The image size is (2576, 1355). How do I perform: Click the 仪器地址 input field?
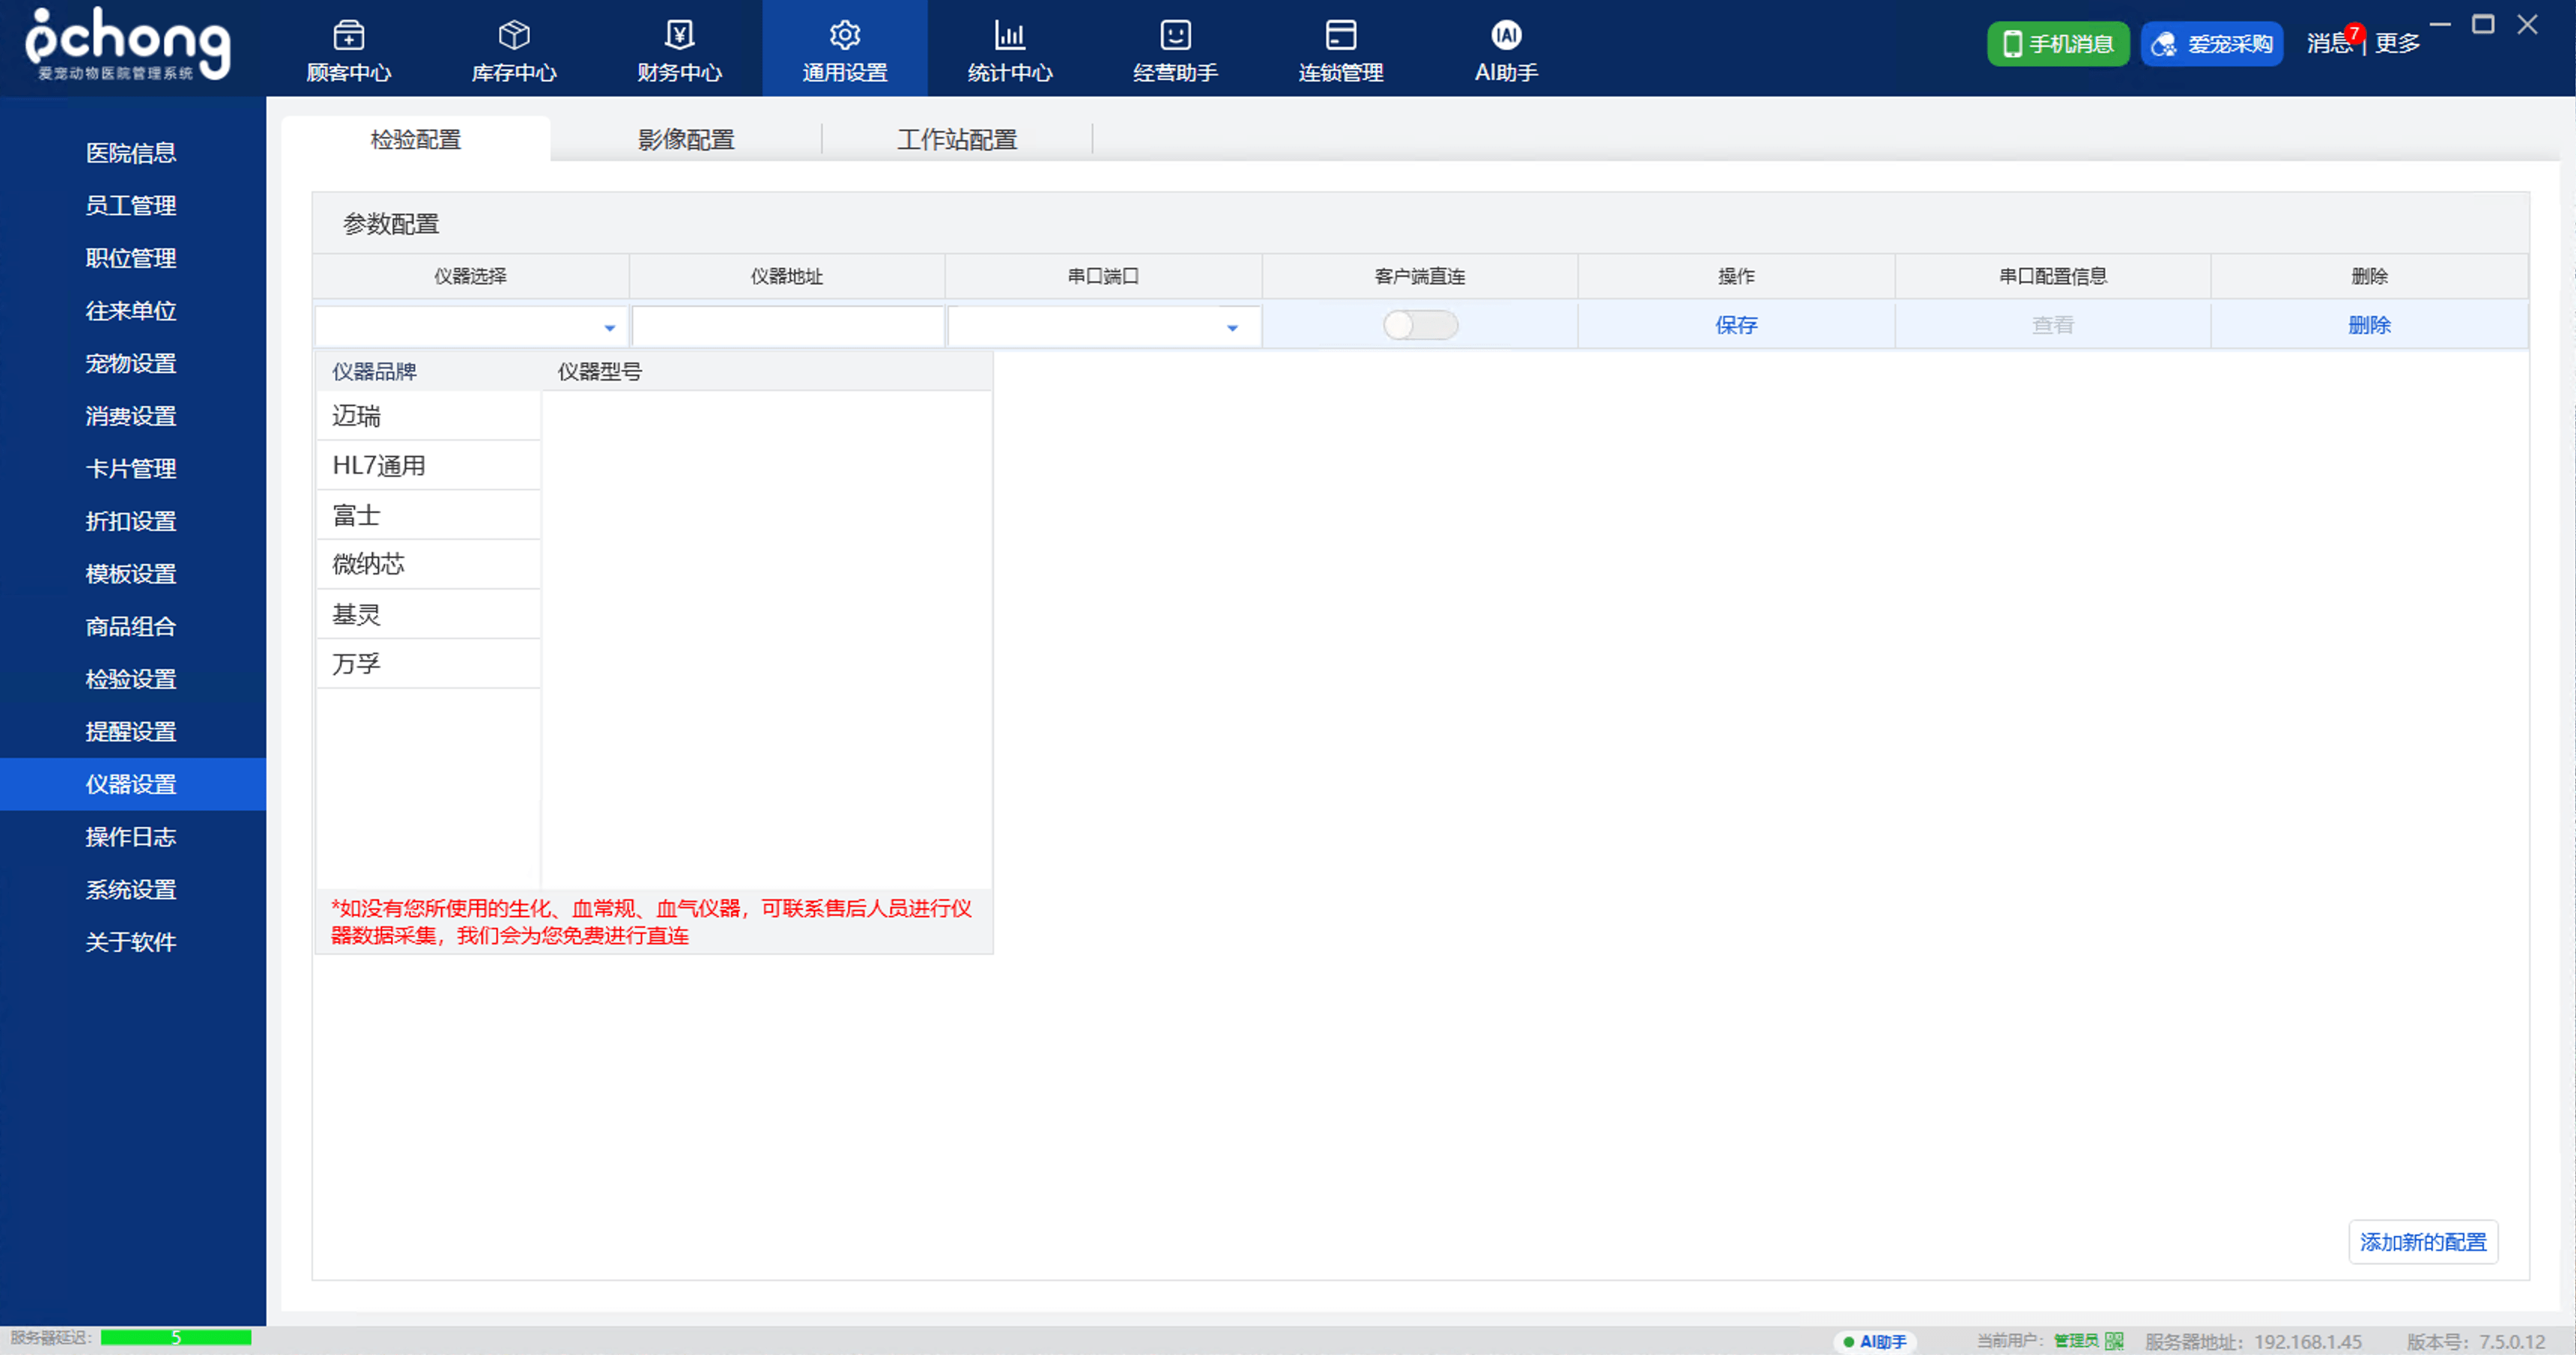[x=788, y=326]
